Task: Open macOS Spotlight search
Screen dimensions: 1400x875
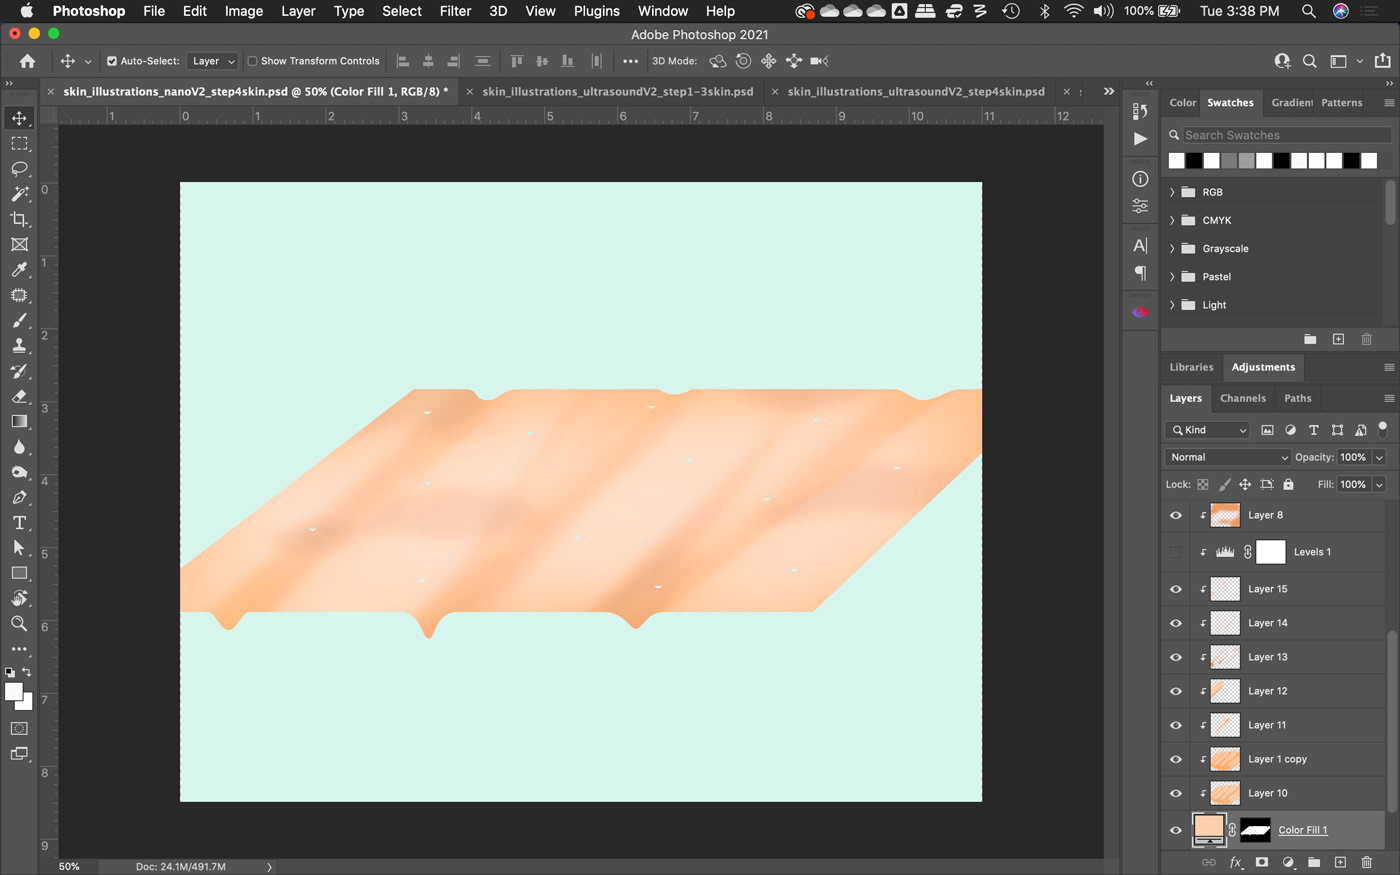Action: coord(1308,11)
